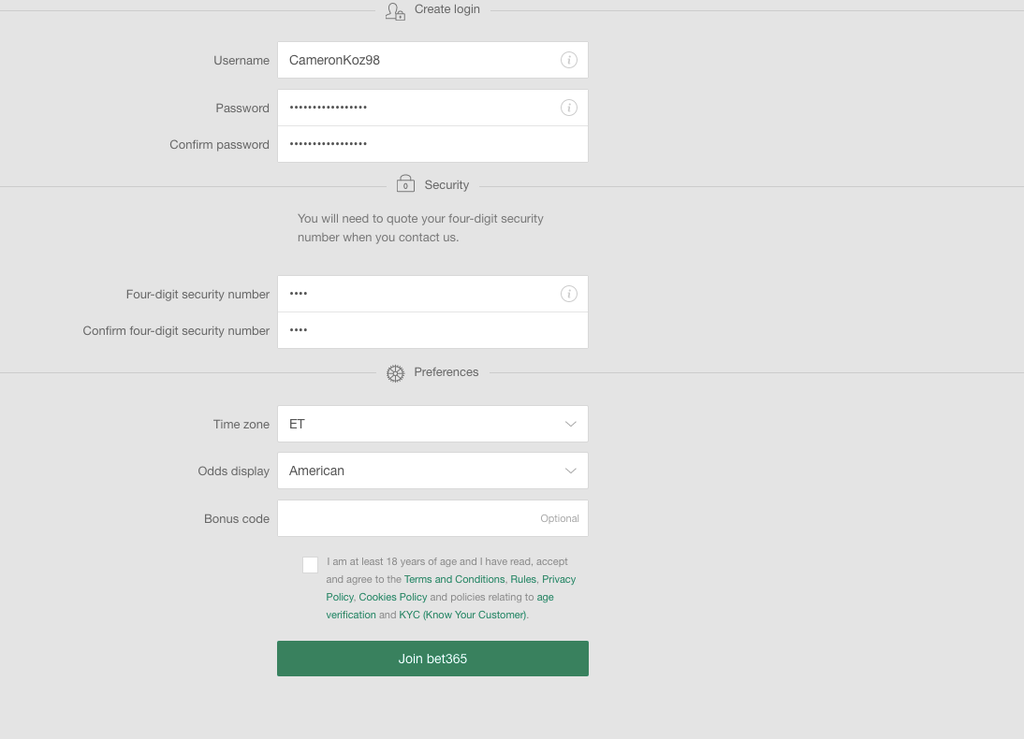This screenshot has width=1024, height=739.
Task: Click the Password info icon
Action: [569, 108]
